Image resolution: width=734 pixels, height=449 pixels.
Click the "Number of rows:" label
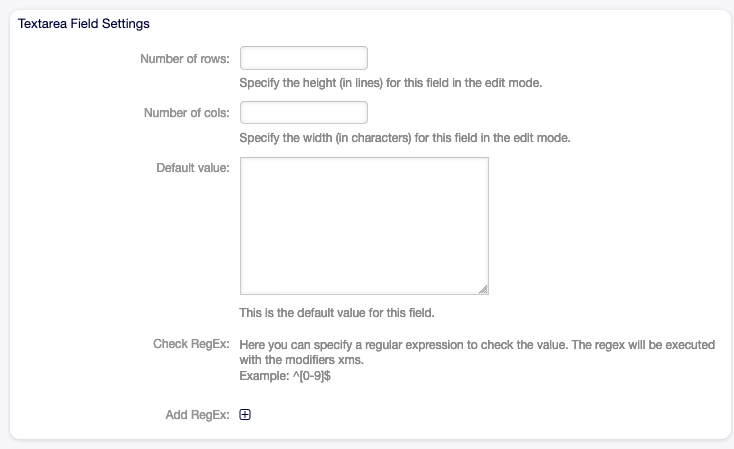186,58
